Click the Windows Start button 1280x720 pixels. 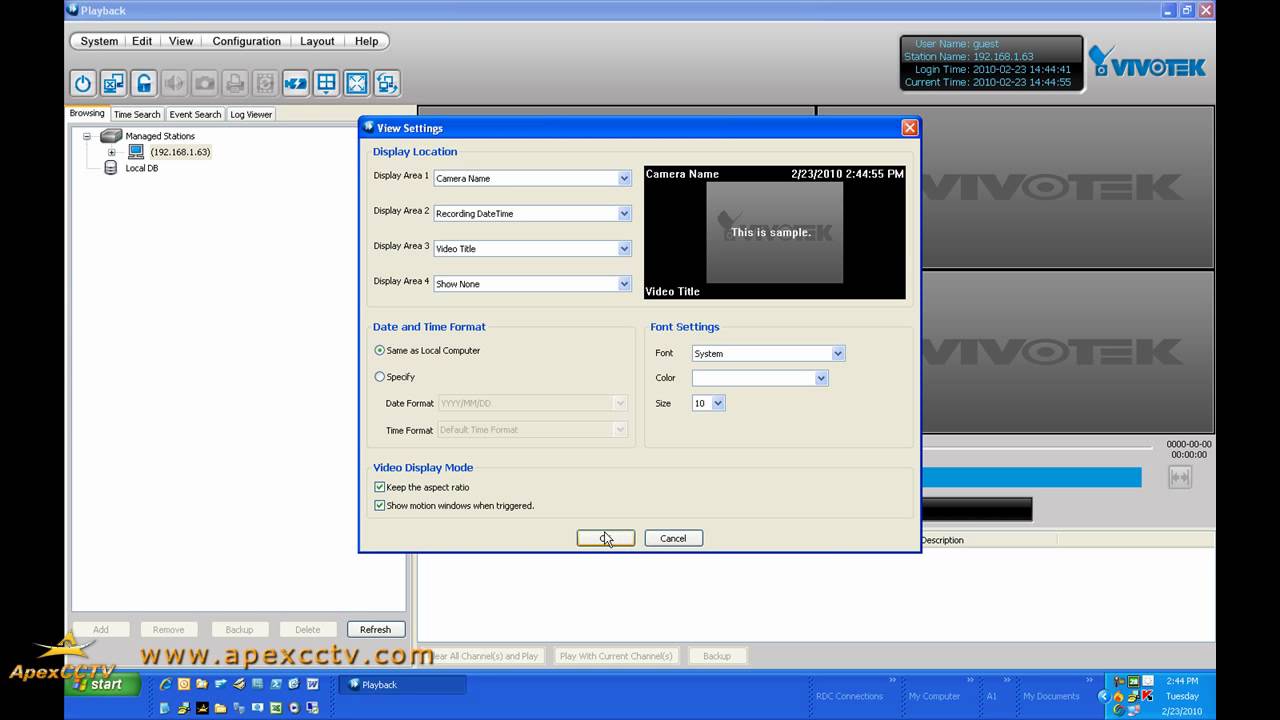[x=103, y=685]
